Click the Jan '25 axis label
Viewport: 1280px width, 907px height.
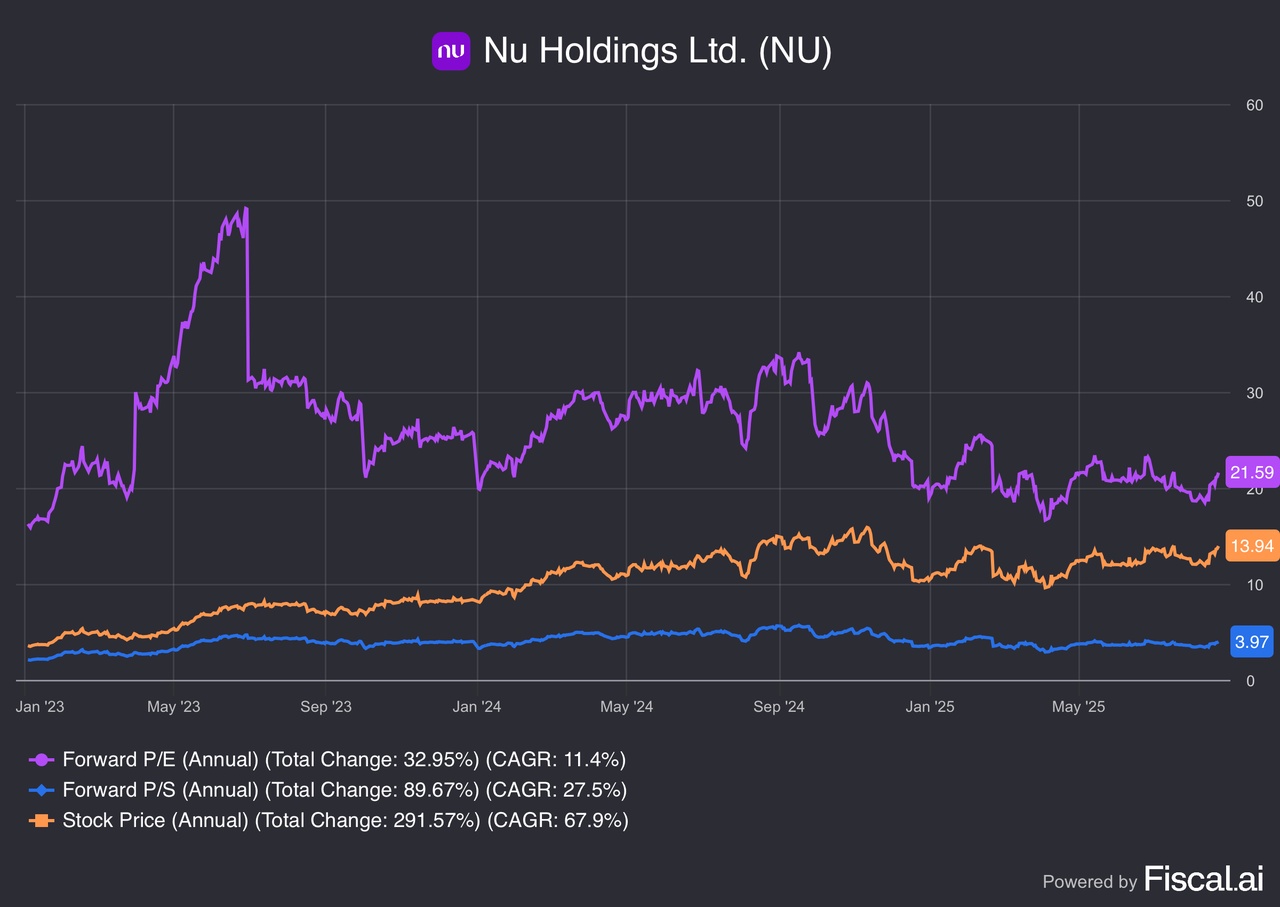coord(930,707)
